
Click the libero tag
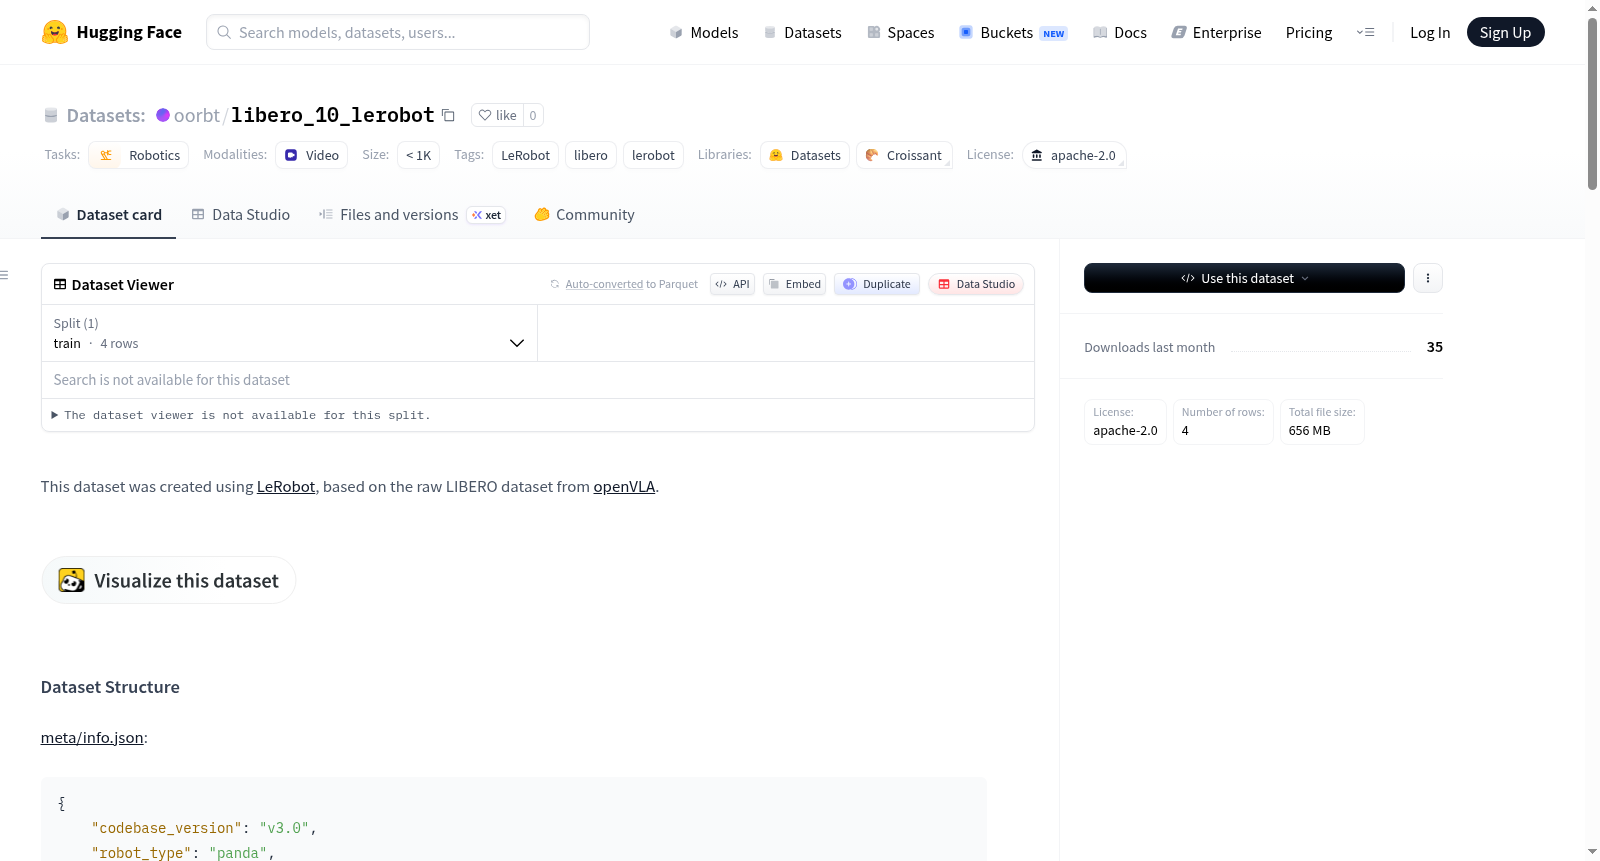(x=591, y=155)
